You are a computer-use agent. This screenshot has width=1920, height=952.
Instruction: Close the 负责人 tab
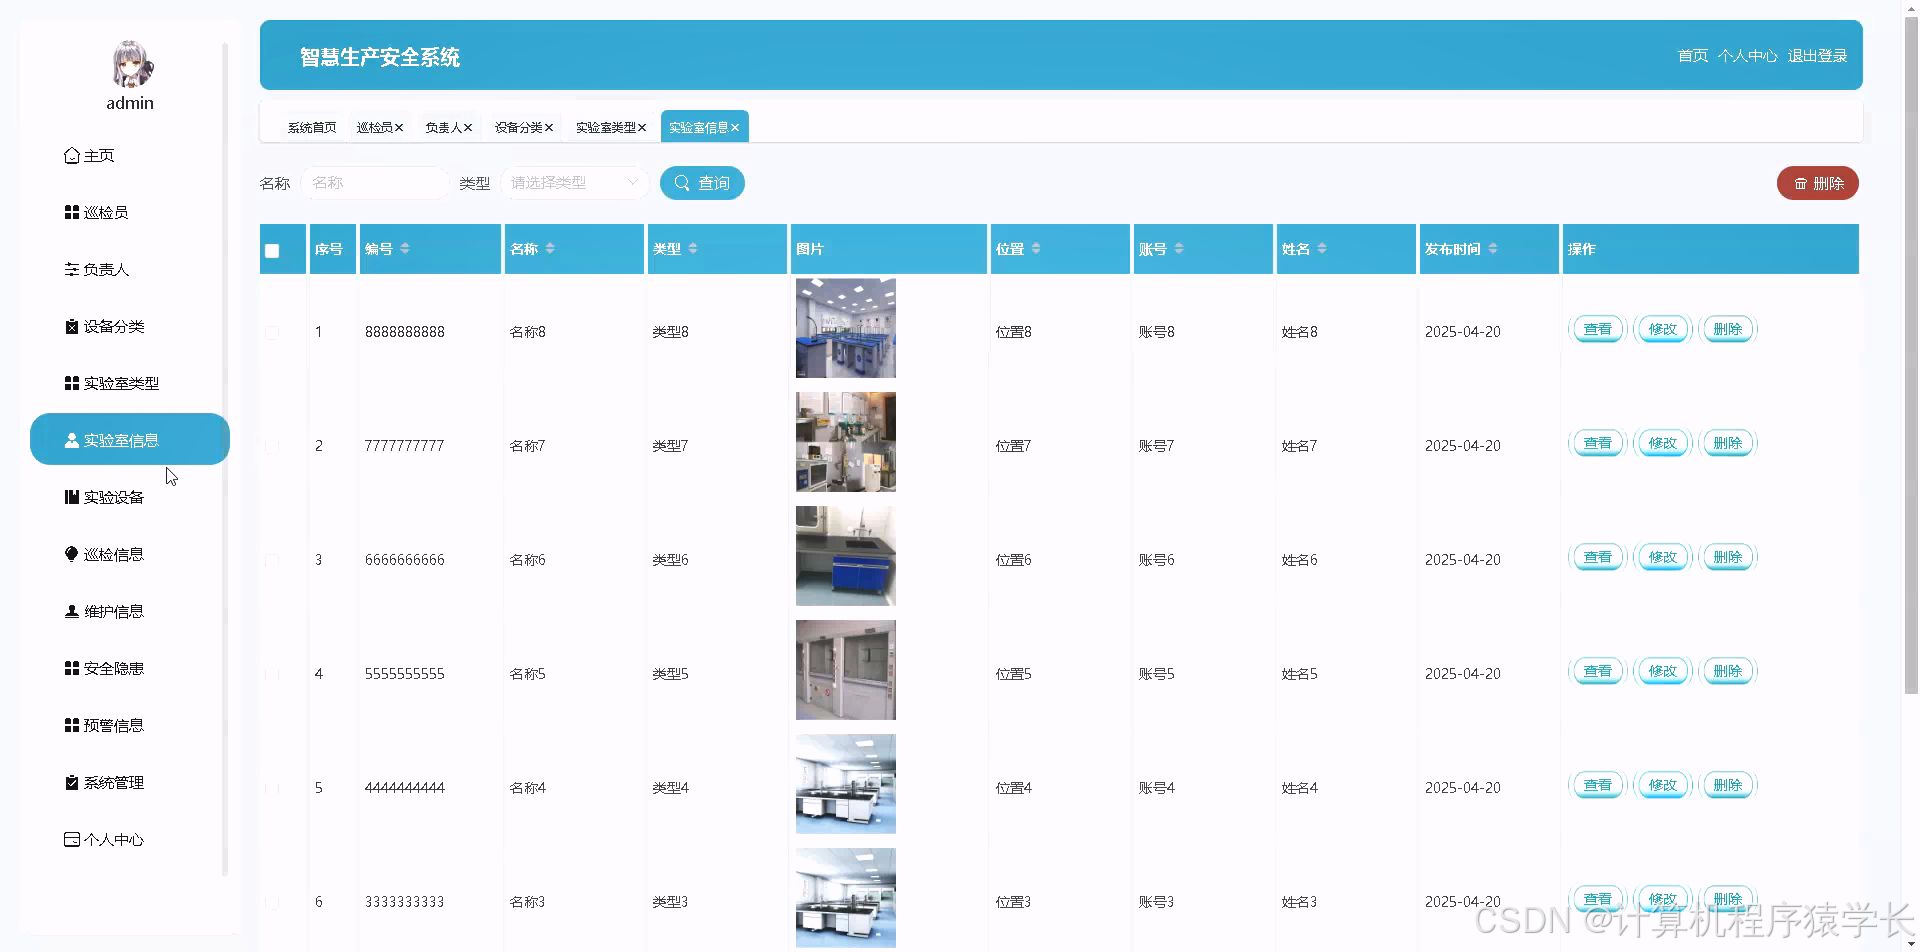click(x=468, y=128)
